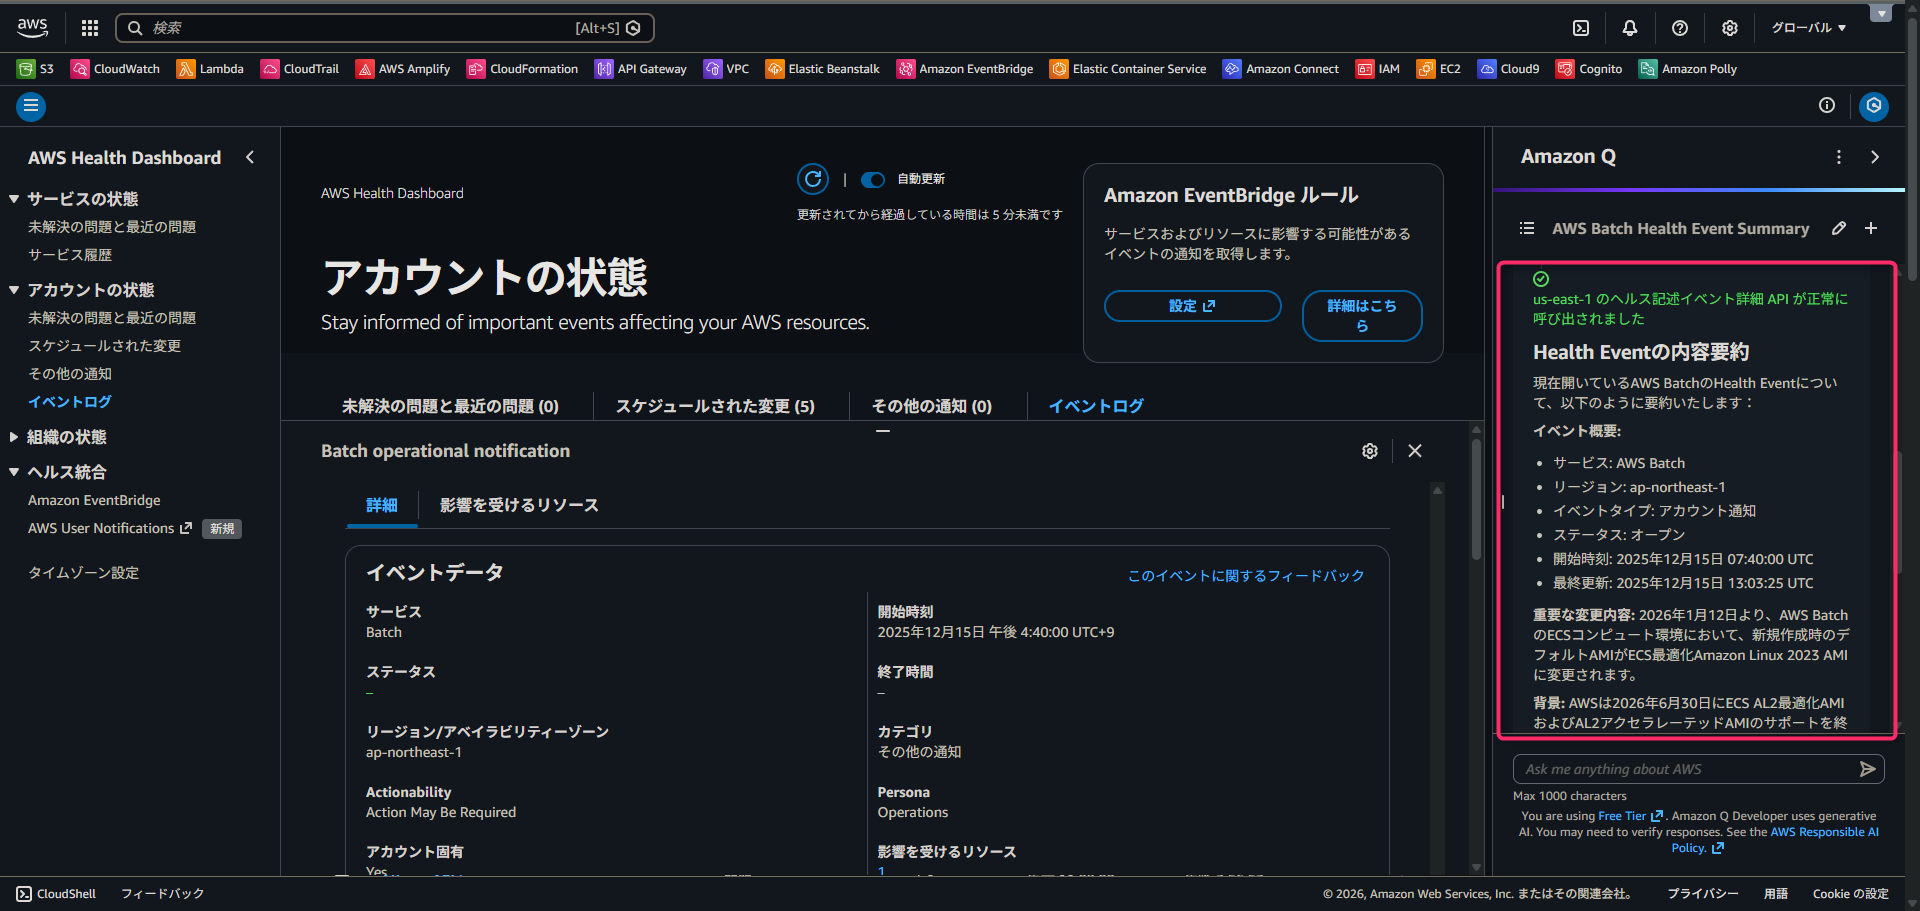1920x911 pixels.
Task: Select the イベントログ tab
Action: pos(1096,406)
